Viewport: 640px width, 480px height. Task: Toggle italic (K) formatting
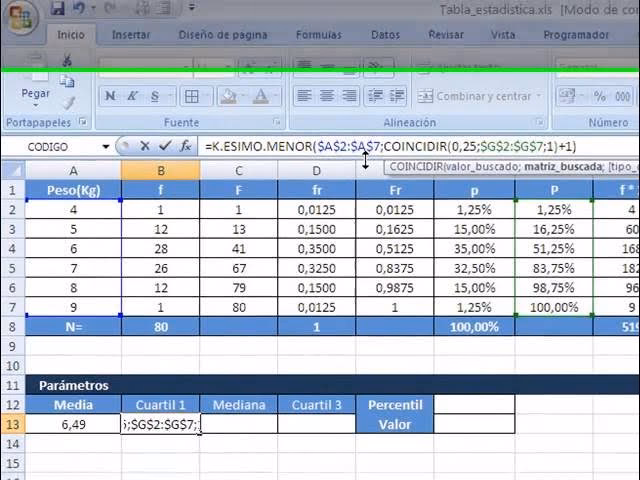(x=132, y=97)
